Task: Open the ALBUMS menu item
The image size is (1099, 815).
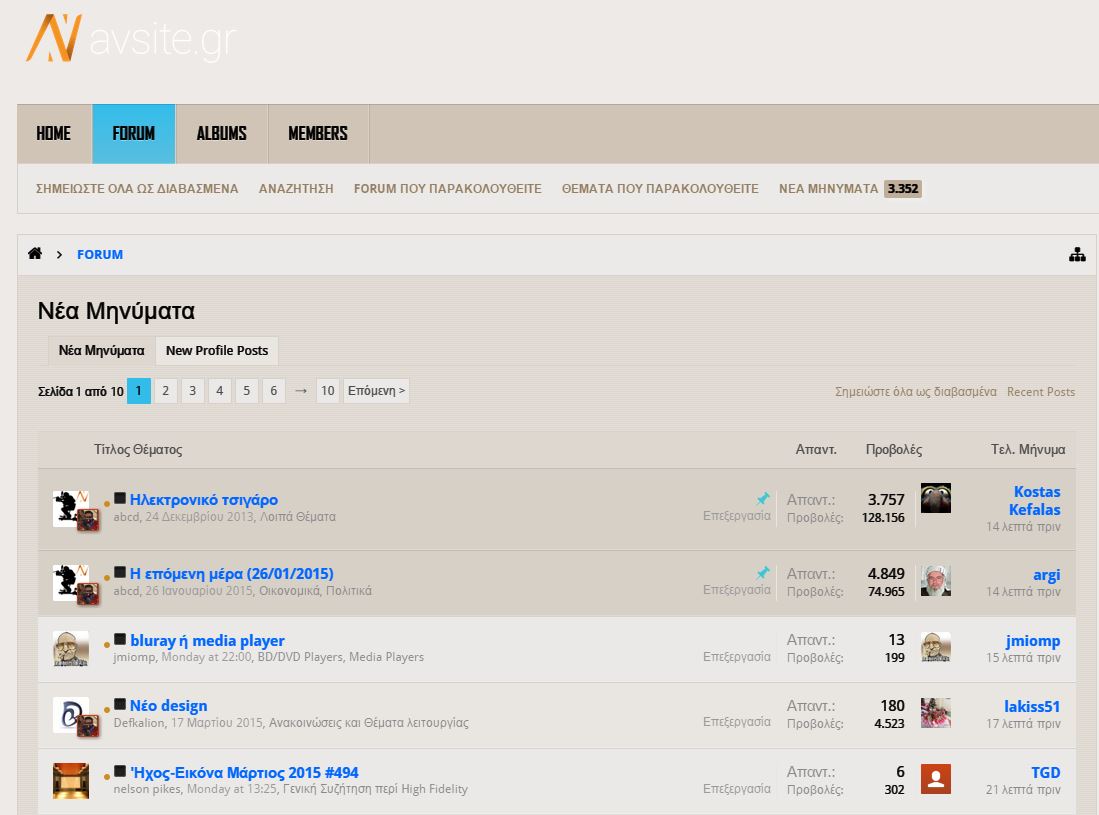Action: (x=221, y=133)
